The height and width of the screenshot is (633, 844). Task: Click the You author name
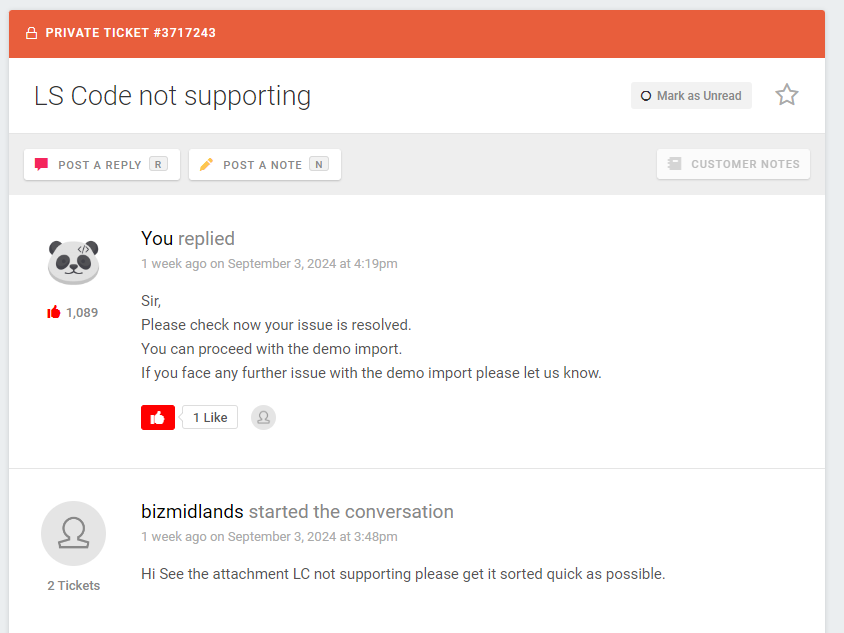pyautogui.click(x=157, y=238)
